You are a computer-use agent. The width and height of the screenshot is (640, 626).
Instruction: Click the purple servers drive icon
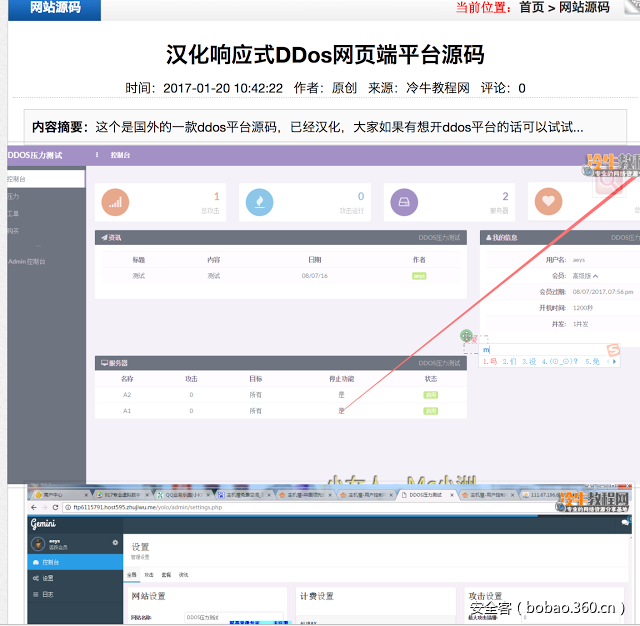[404, 202]
